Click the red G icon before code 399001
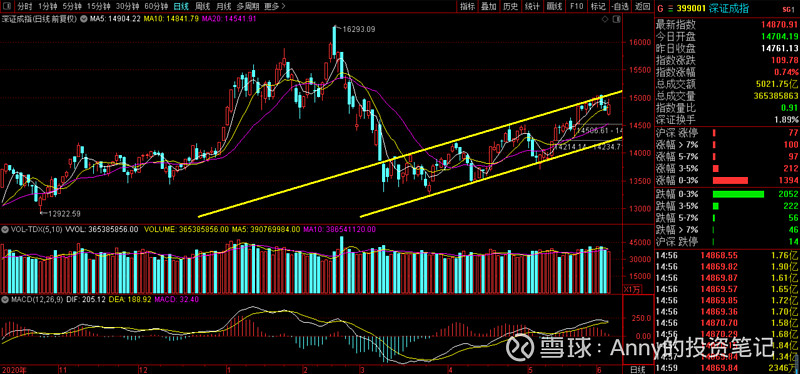This screenshot has width=800, height=374. (x=660, y=8)
